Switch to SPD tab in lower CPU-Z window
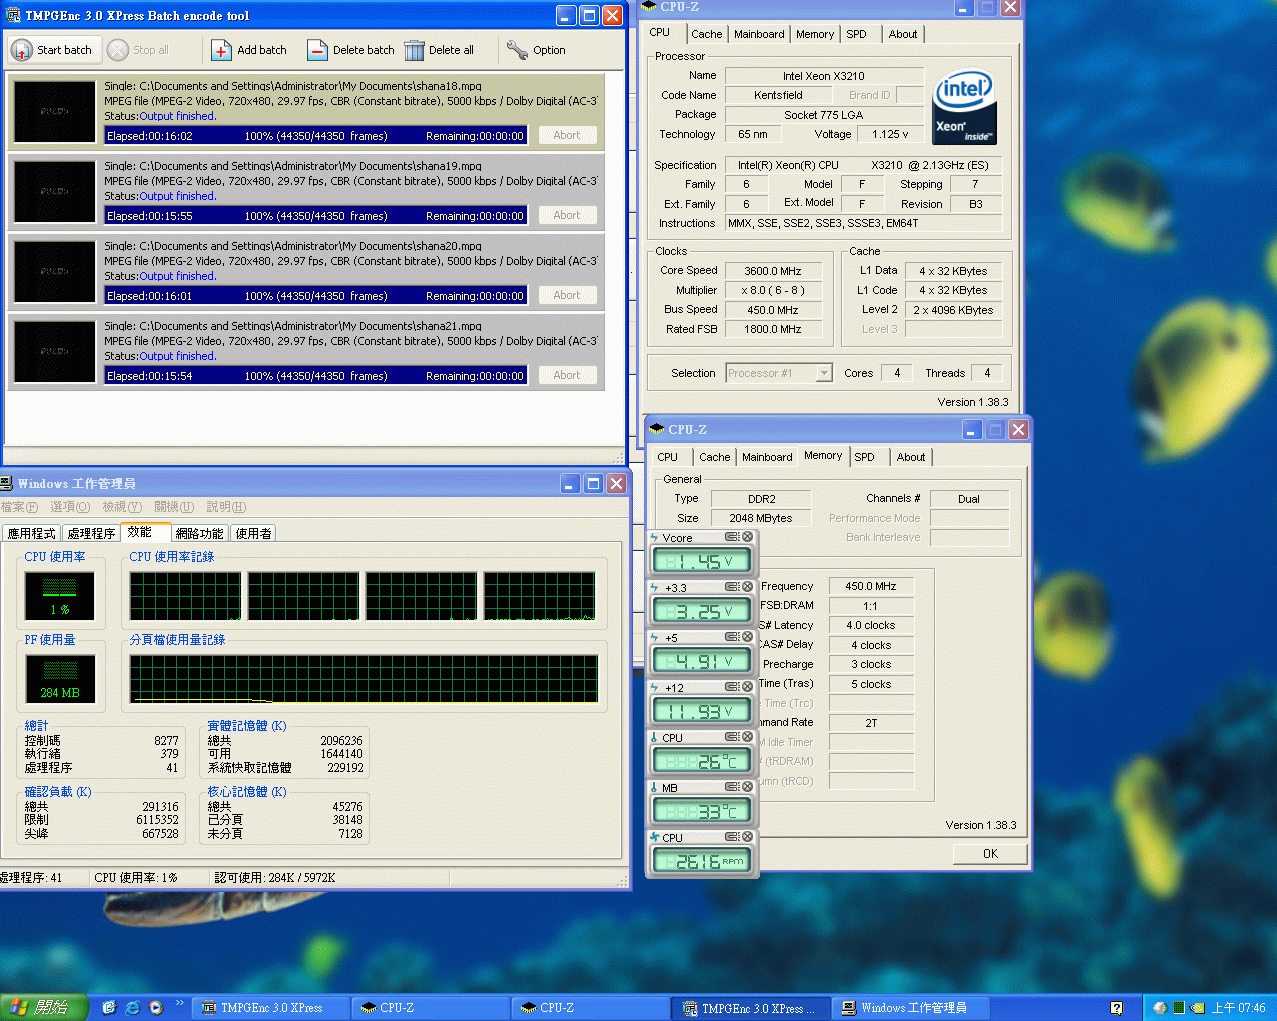 tap(864, 457)
